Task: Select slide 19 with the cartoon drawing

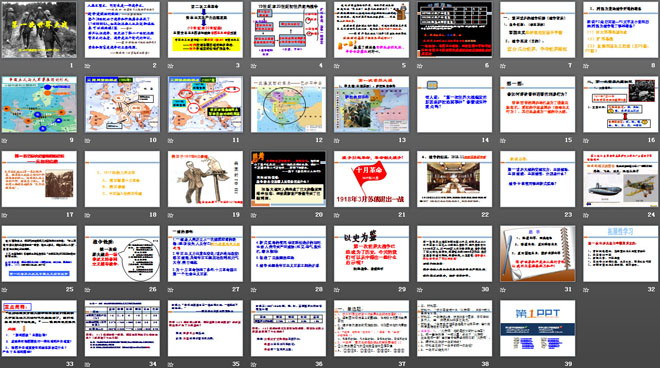Action: tap(205, 179)
